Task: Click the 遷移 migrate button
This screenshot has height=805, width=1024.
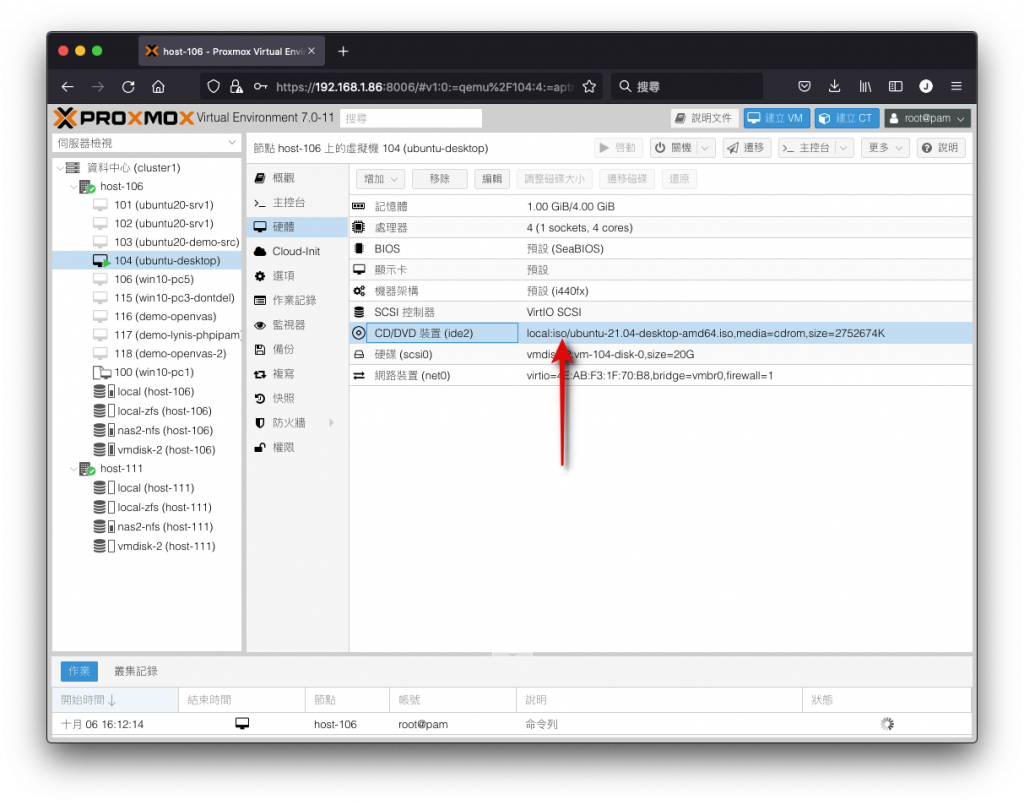Action: (746, 148)
